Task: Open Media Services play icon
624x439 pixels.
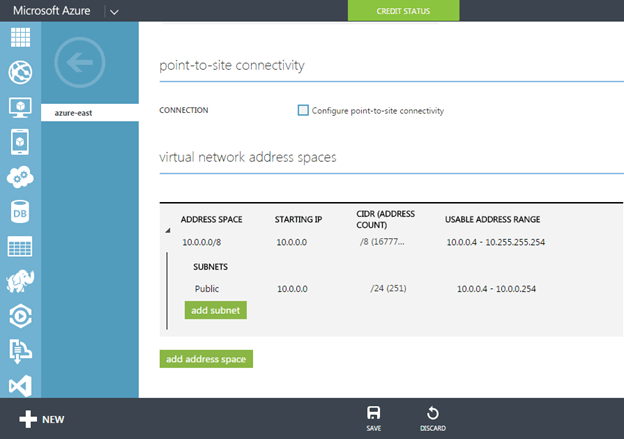Action: (x=20, y=316)
